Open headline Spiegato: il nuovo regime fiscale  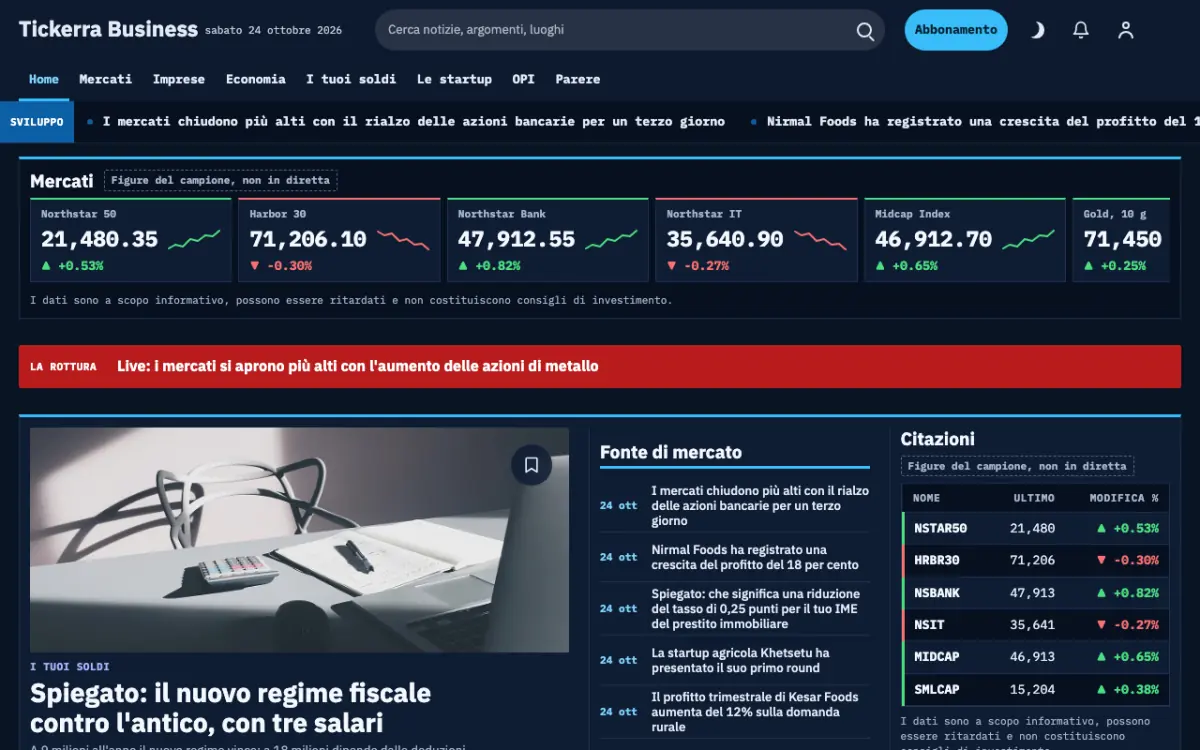point(230,707)
